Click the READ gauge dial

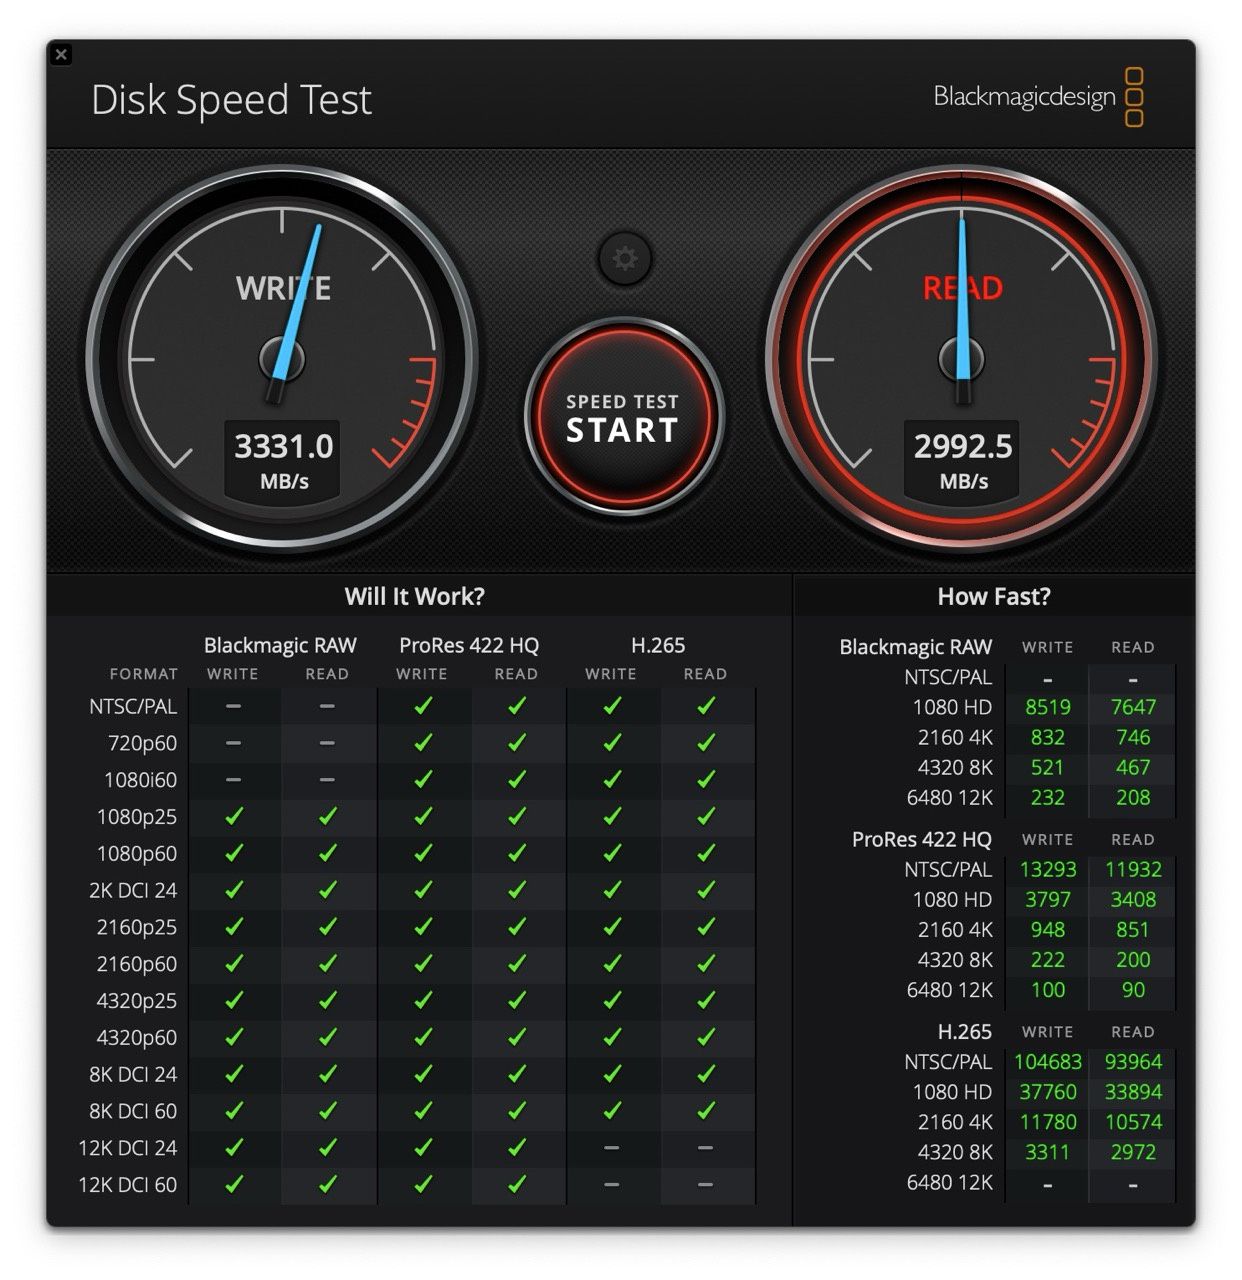pos(962,358)
